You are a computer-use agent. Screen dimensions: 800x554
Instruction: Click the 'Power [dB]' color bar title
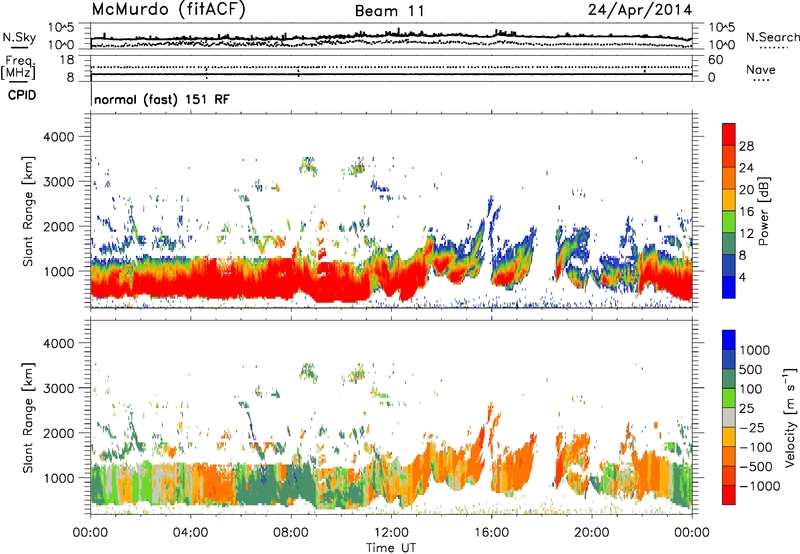(763, 211)
